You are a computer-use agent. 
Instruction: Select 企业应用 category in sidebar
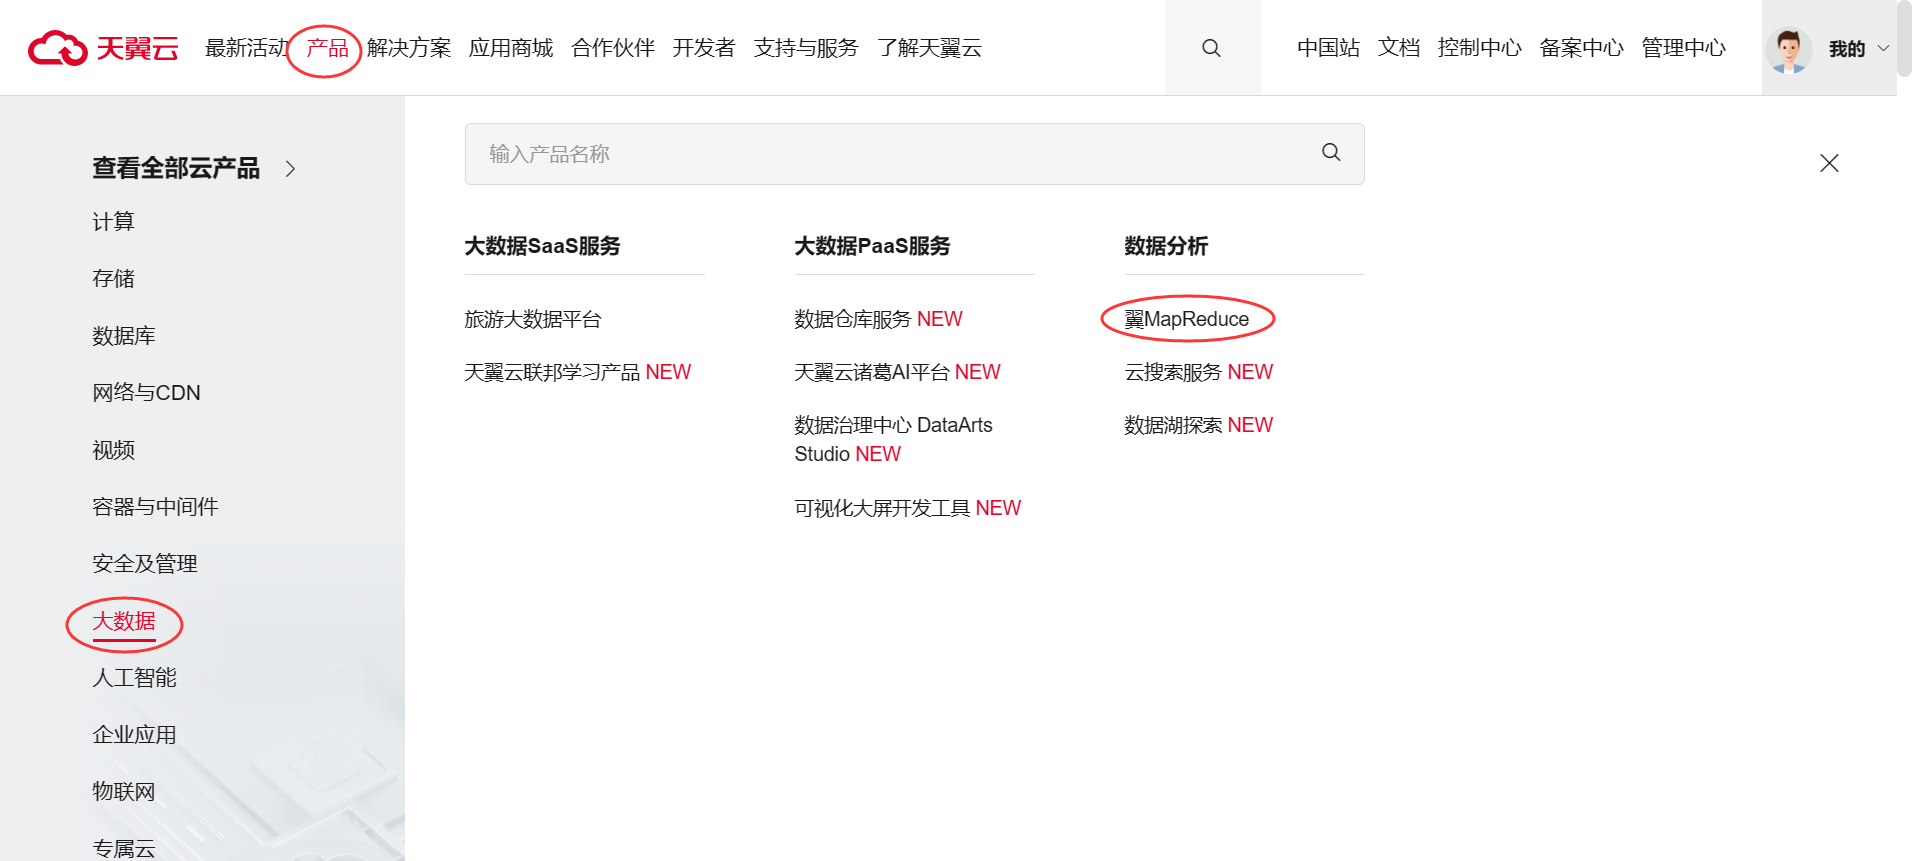(x=134, y=735)
